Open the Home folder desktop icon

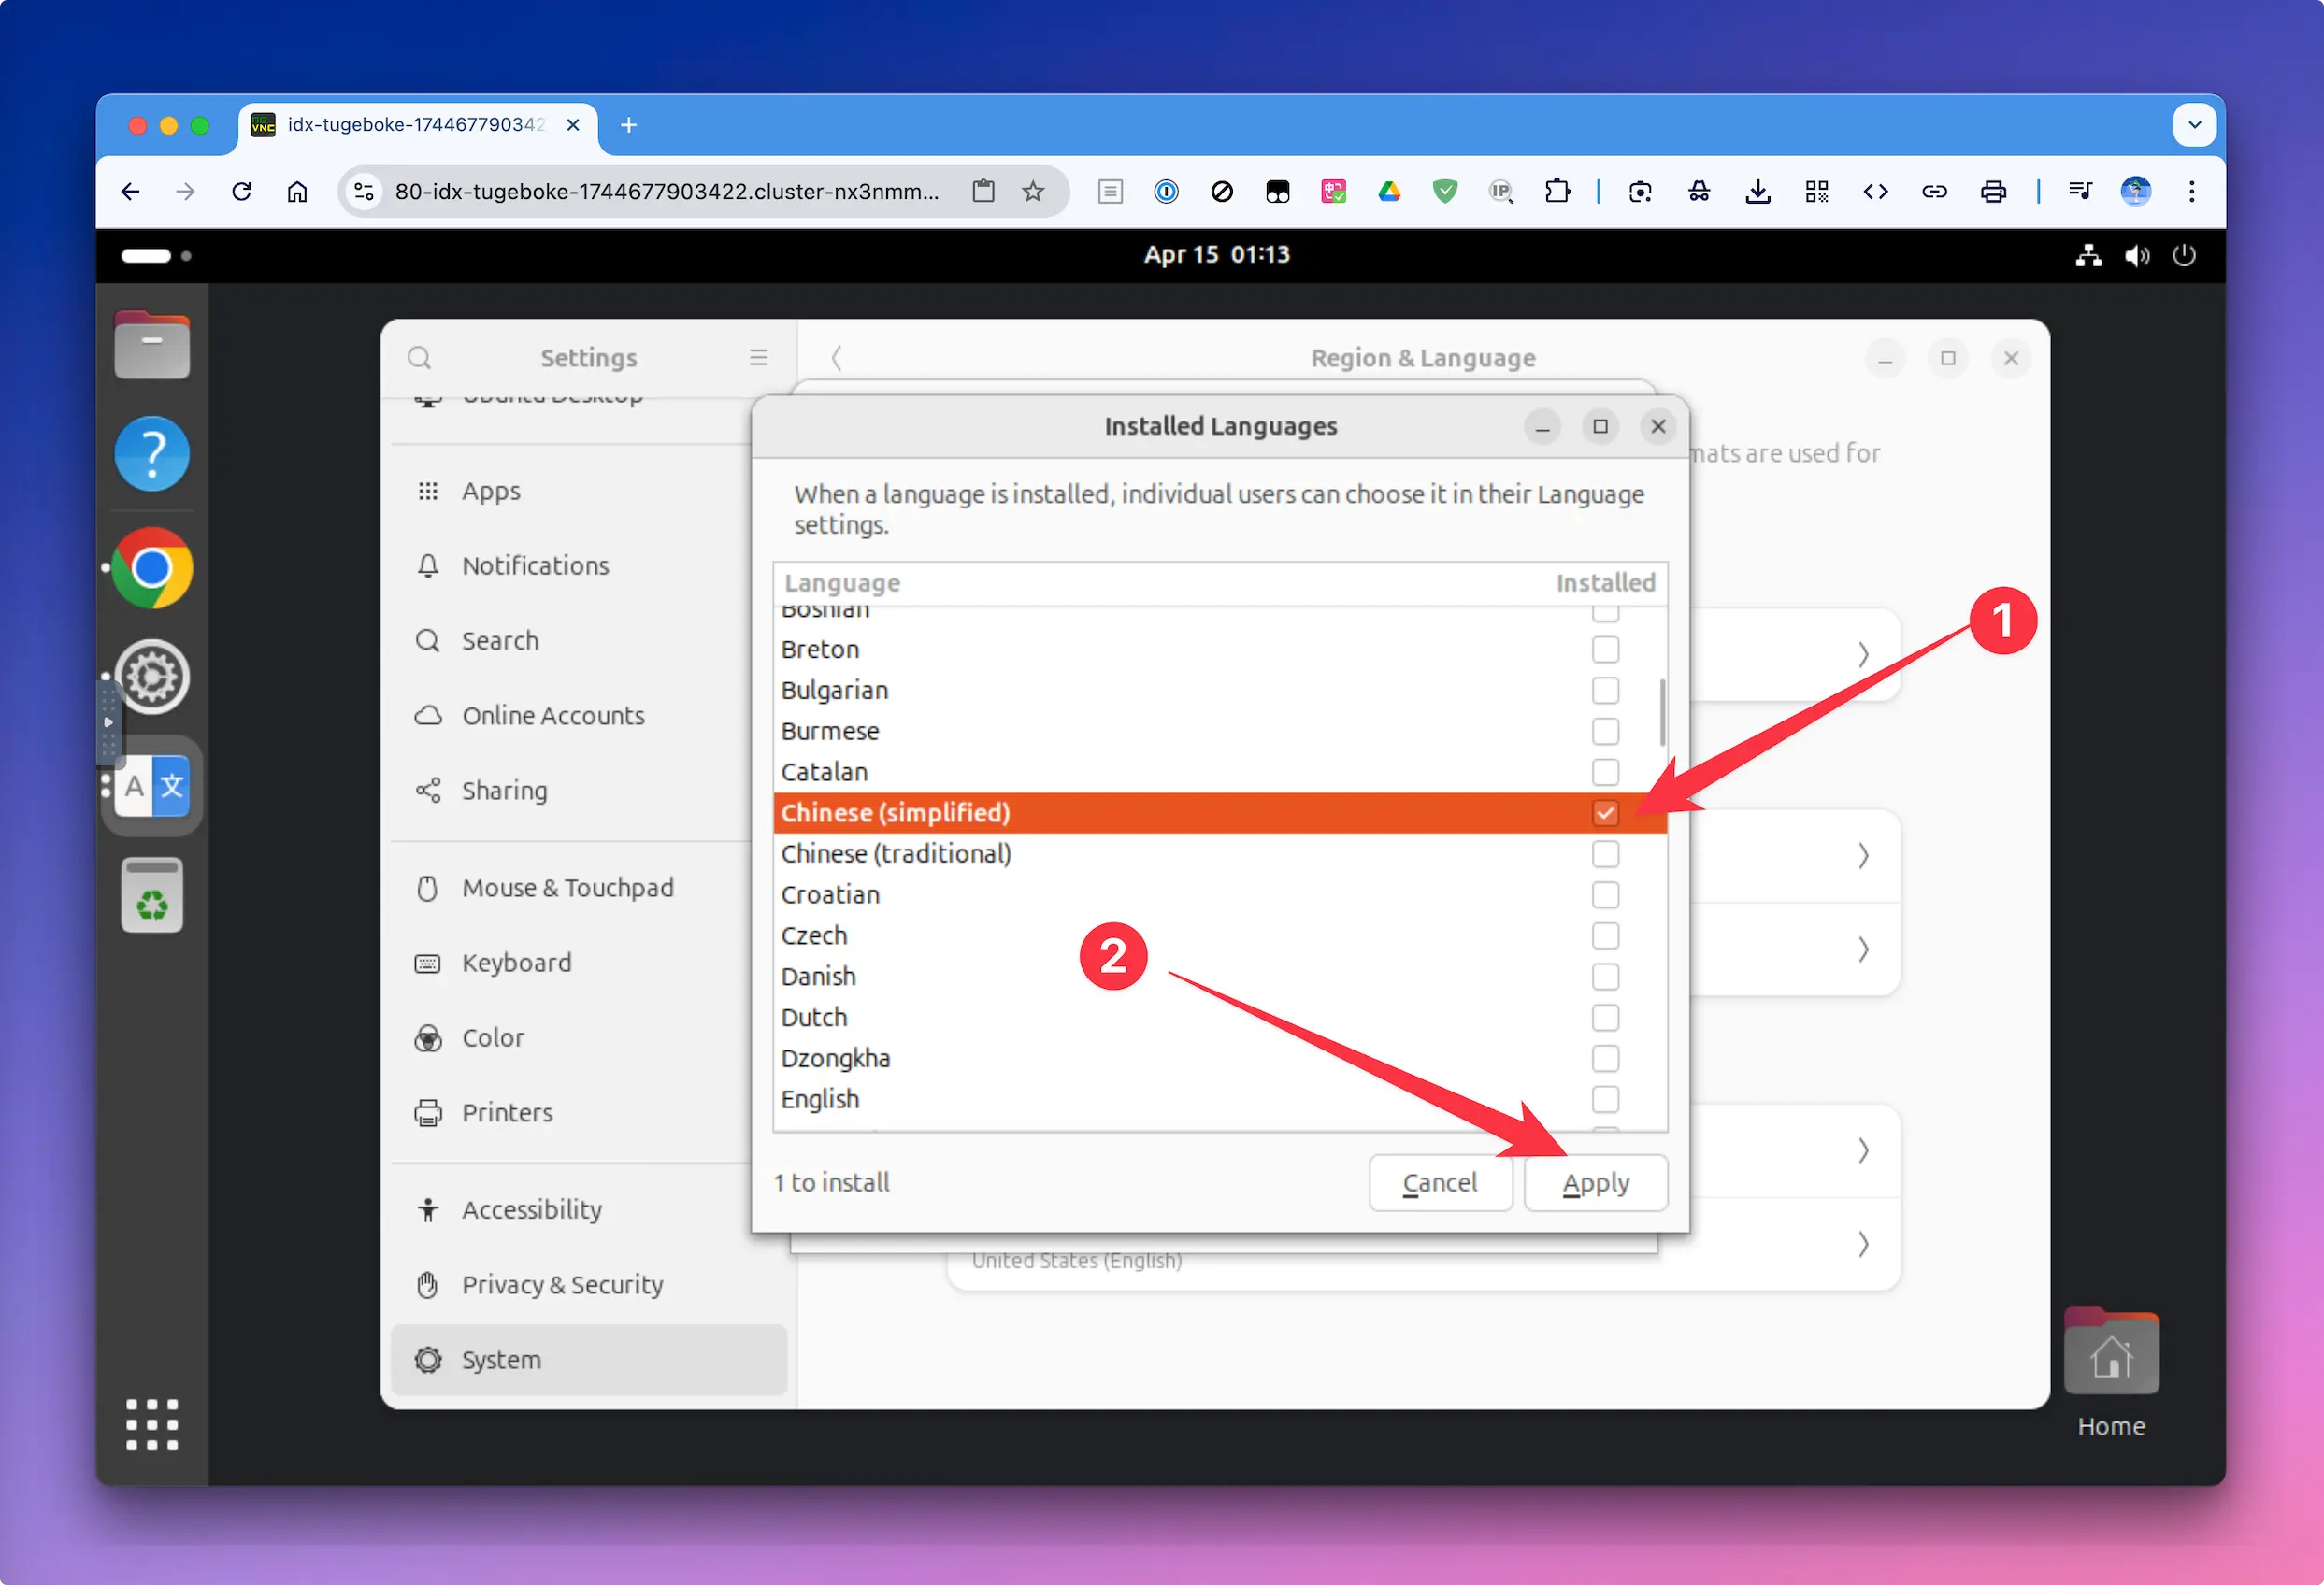(2111, 1372)
